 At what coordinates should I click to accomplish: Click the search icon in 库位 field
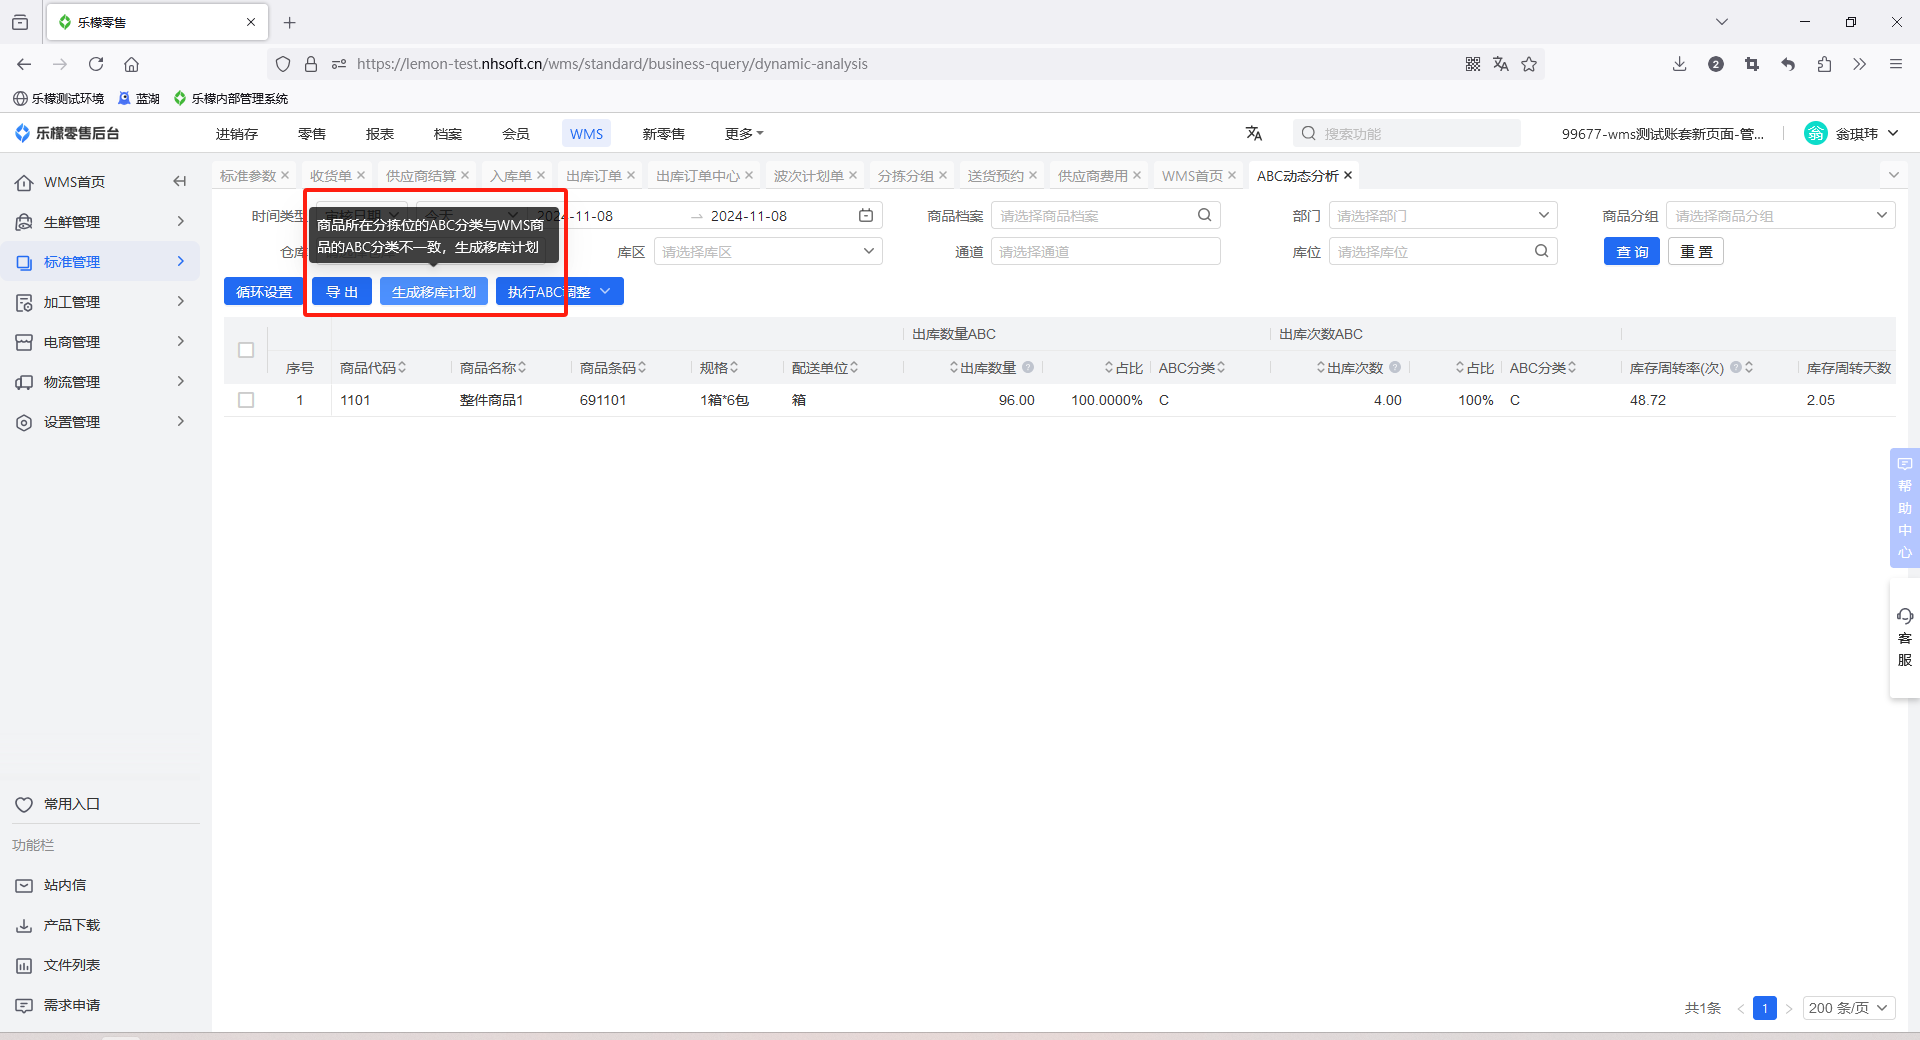pyautogui.click(x=1542, y=251)
